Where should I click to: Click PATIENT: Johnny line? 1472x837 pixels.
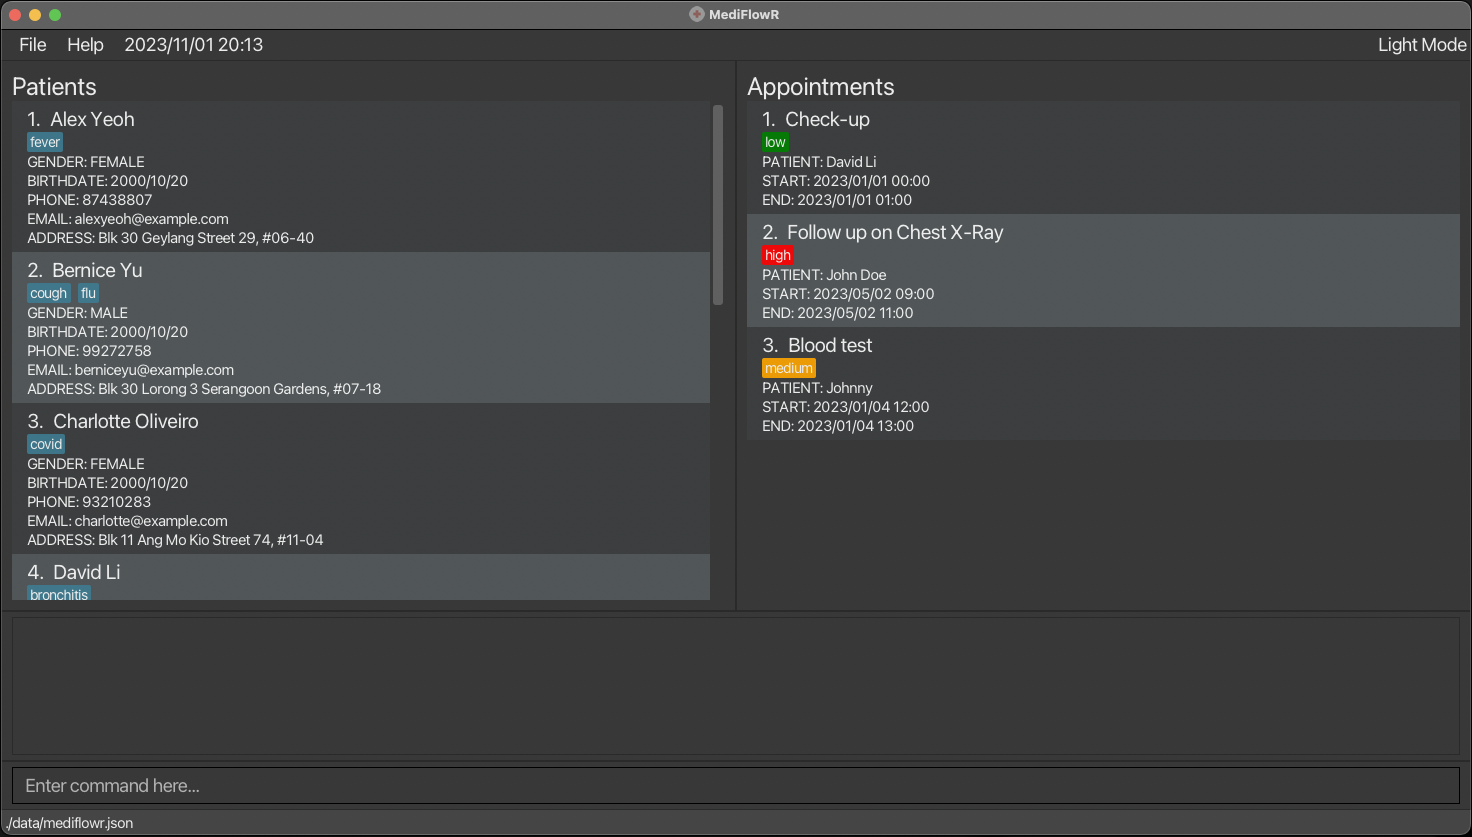[x=817, y=388]
